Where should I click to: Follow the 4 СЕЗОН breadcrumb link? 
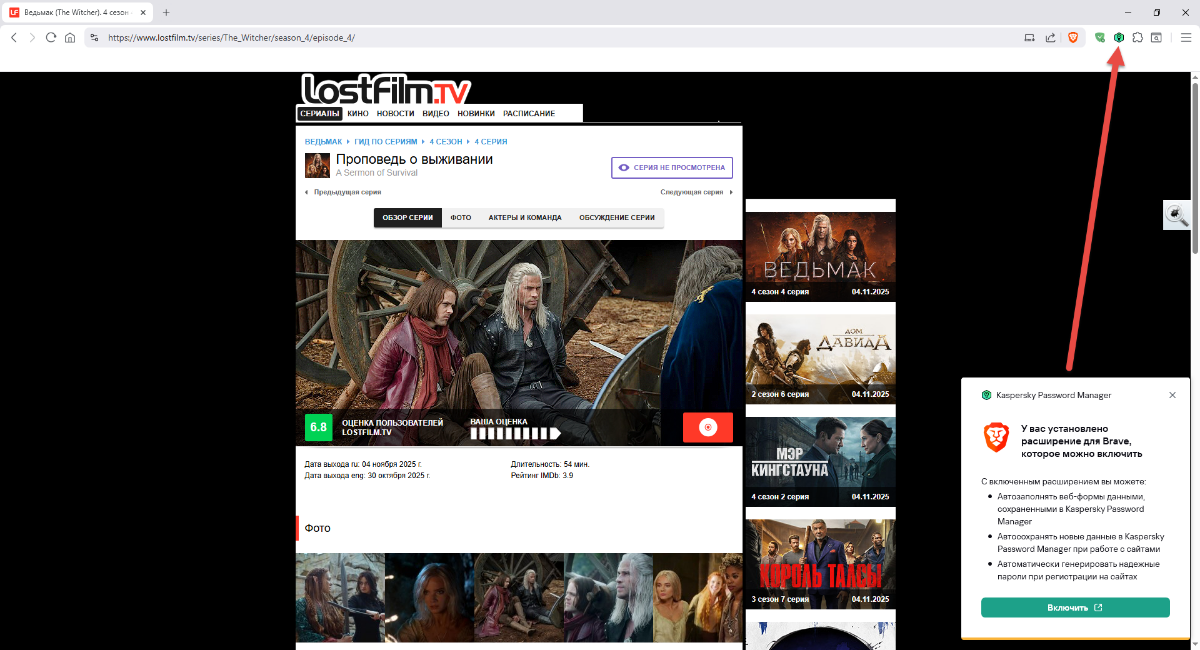coord(446,142)
